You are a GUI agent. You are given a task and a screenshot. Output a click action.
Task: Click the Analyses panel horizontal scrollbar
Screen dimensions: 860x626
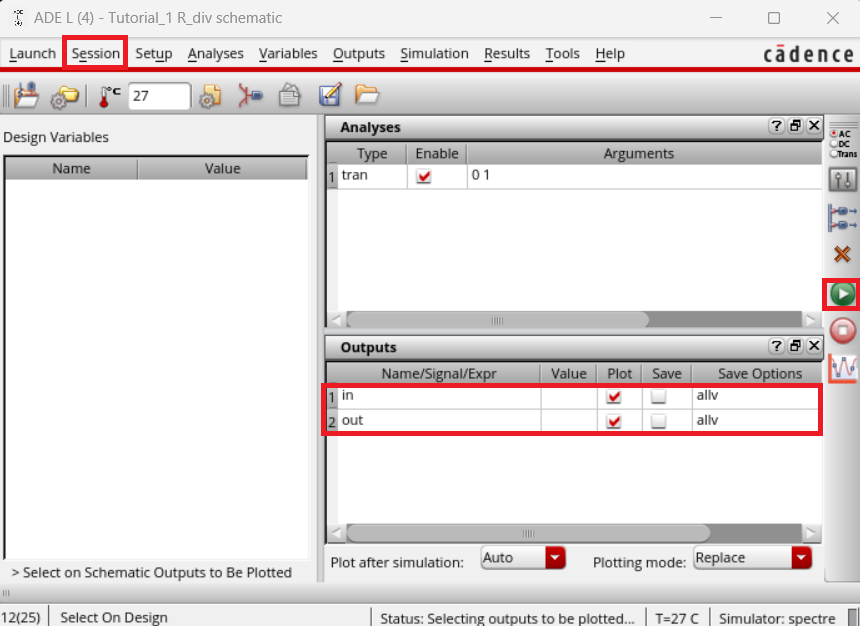point(497,320)
